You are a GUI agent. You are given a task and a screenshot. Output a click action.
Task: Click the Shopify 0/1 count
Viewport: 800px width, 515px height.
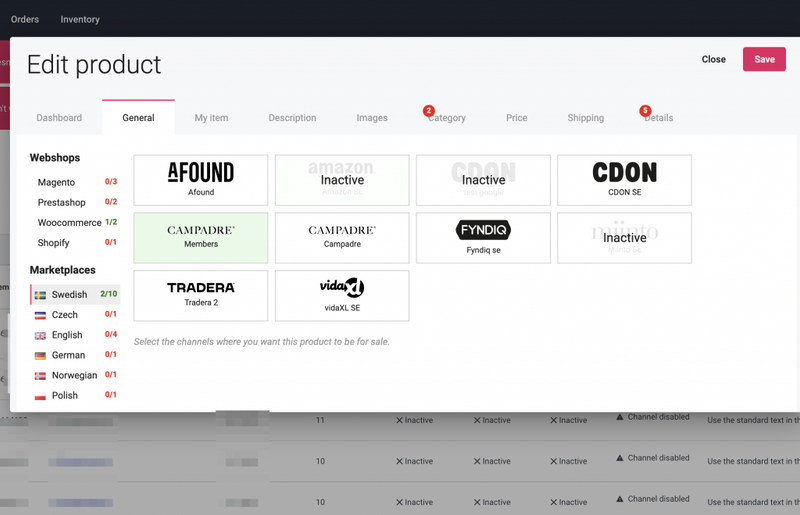coord(111,242)
